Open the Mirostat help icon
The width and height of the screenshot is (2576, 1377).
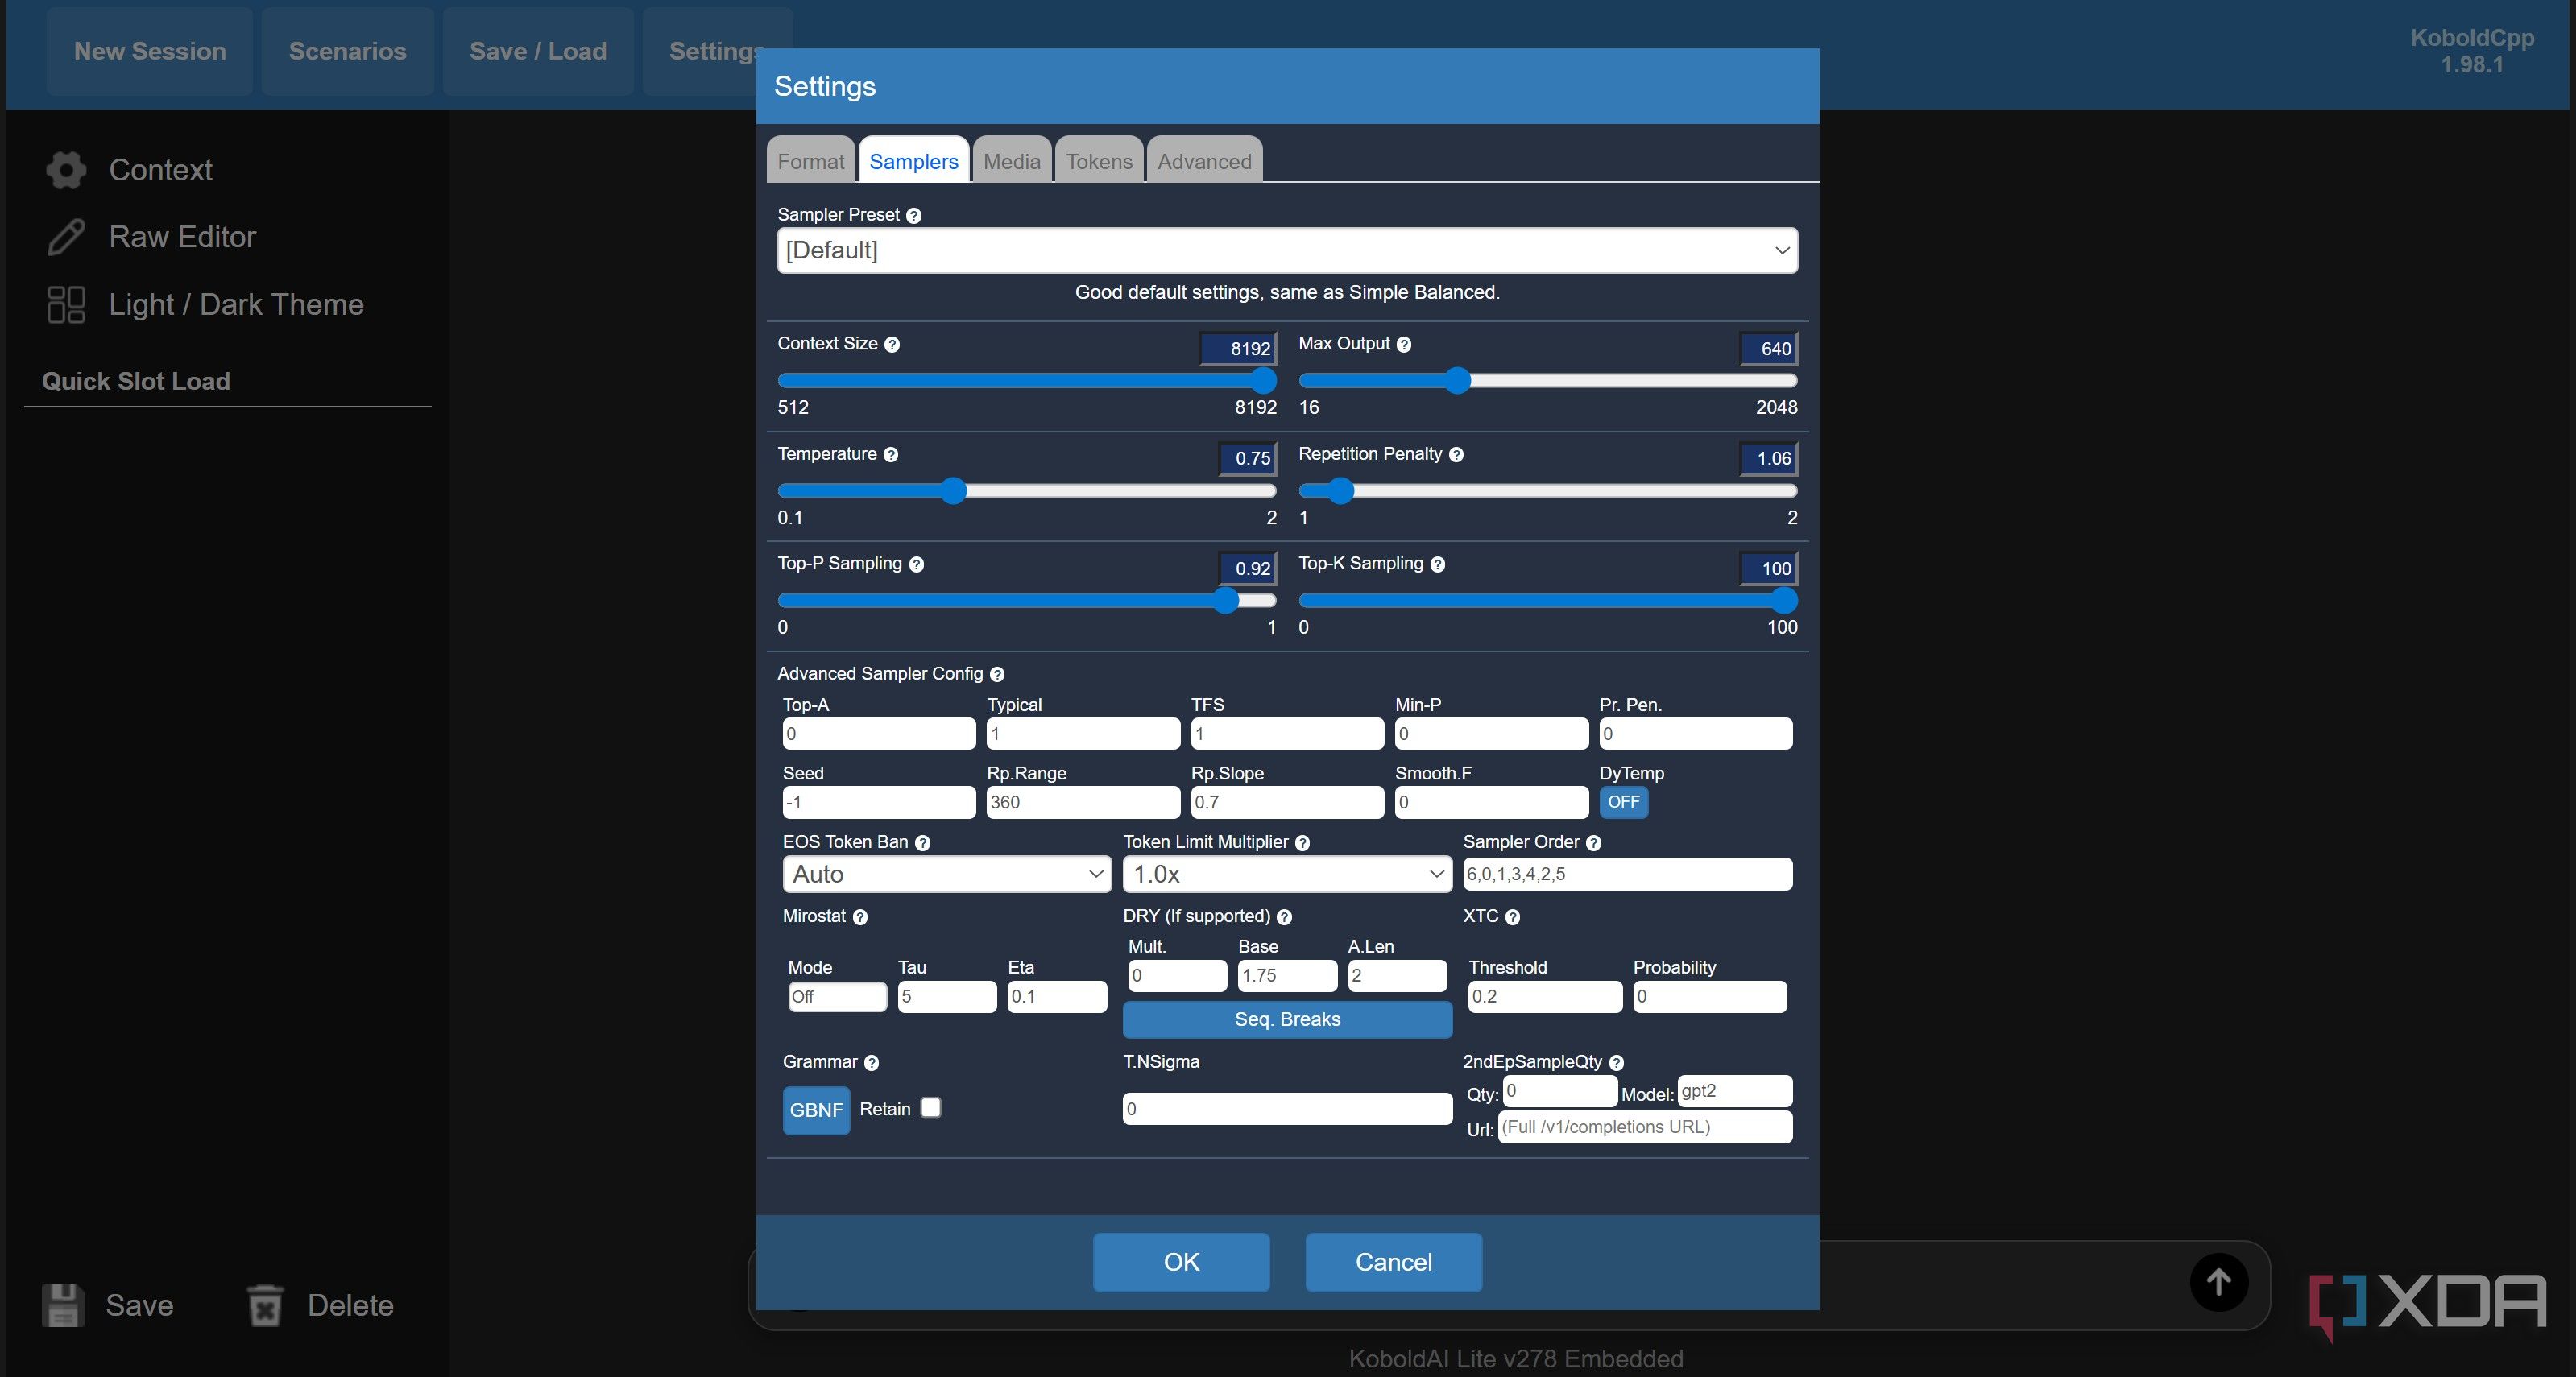coord(860,917)
